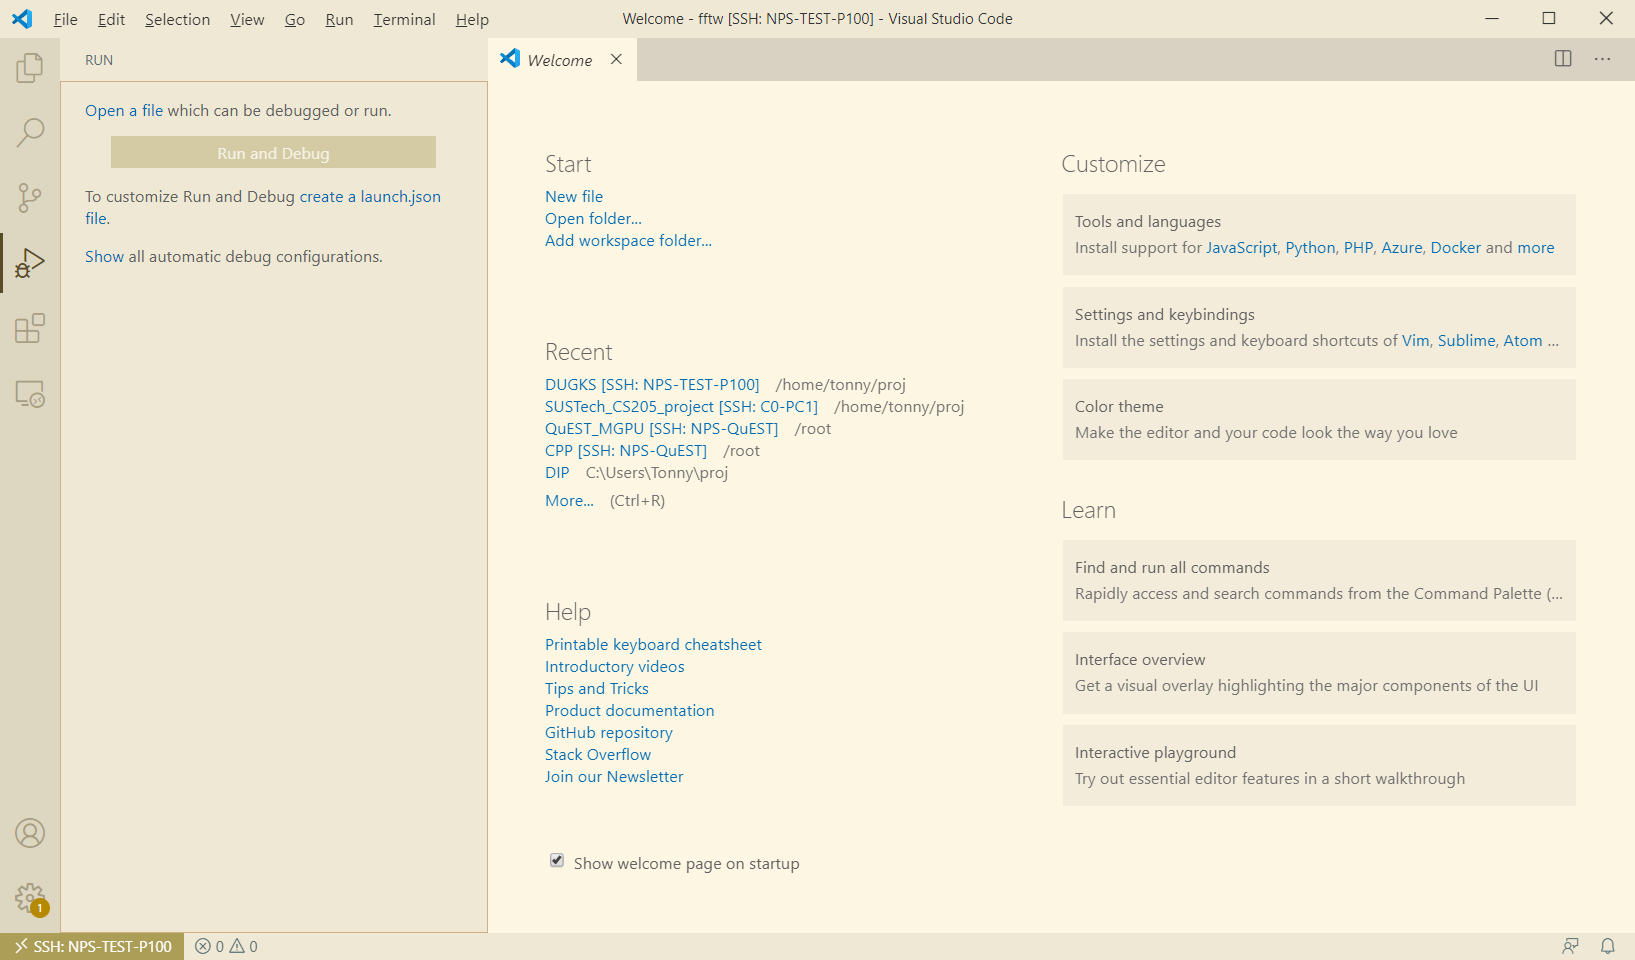Open the editor More Actions ellipsis
The image size is (1635, 960).
(x=1603, y=59)
